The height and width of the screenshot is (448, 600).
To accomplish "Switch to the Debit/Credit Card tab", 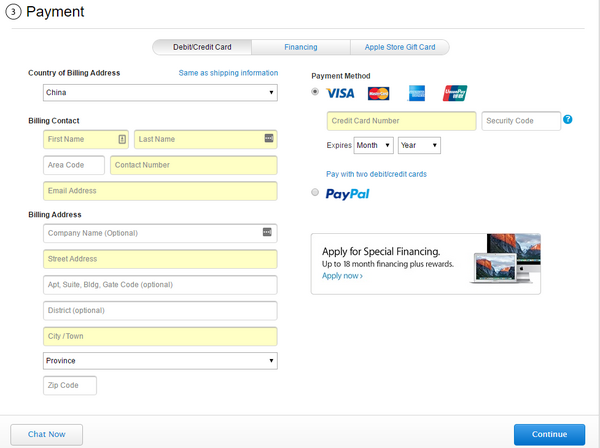I will 202,47.
